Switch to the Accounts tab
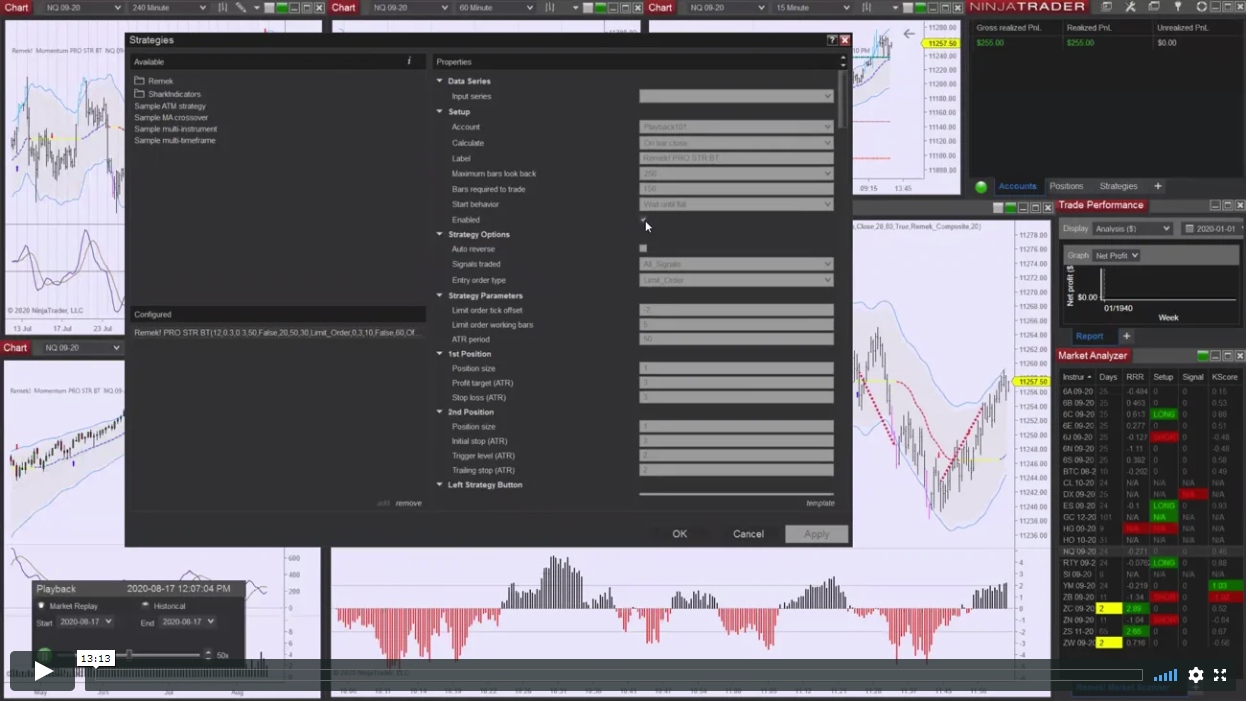This screenshot has width=1248, height=702. point(1017,186)
